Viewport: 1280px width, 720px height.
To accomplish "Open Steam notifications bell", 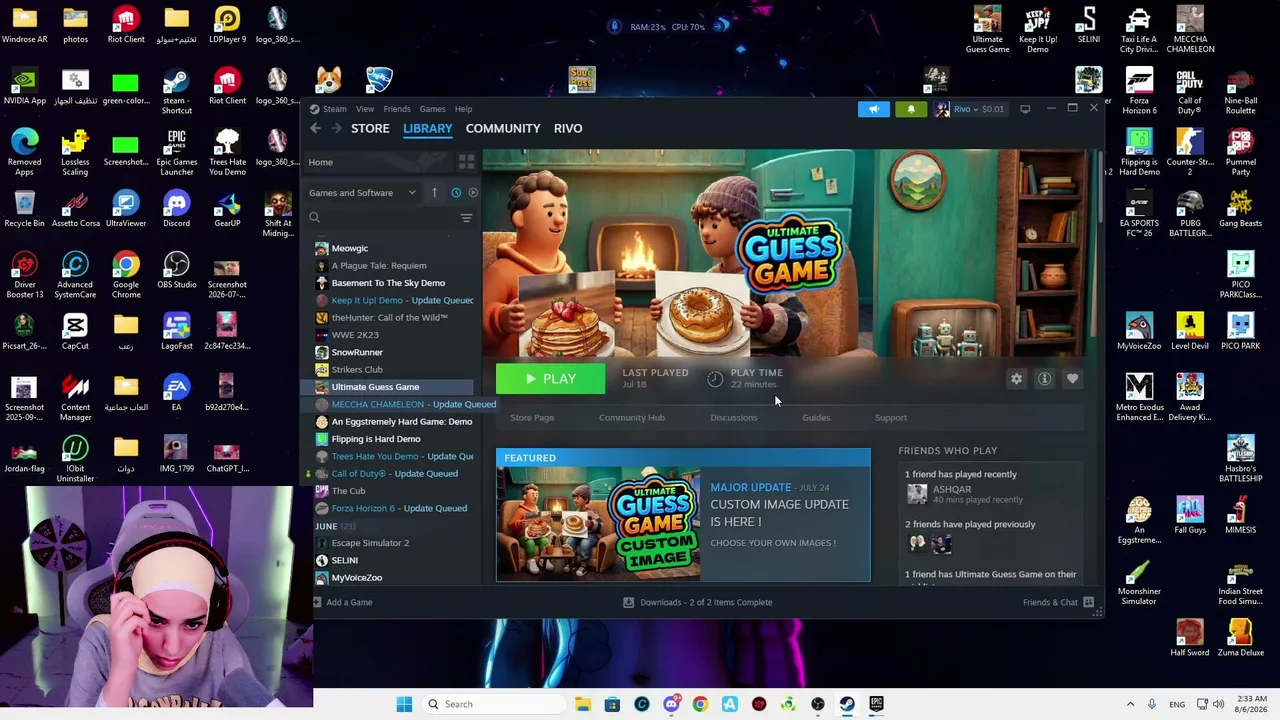I will [911, 109].
